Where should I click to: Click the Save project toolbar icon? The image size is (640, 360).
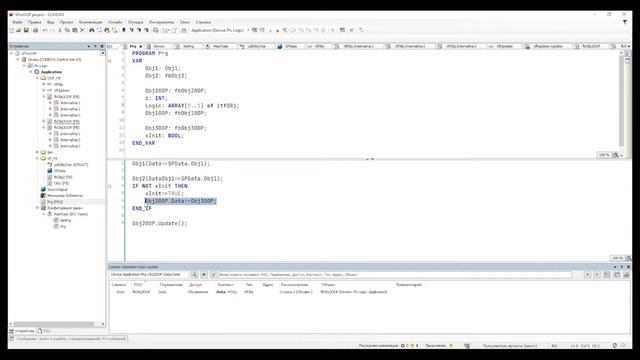tap(26, 30)
